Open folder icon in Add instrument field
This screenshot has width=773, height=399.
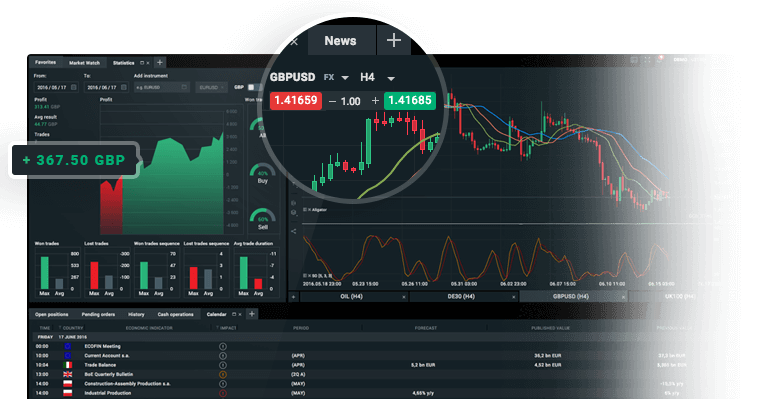184,87
